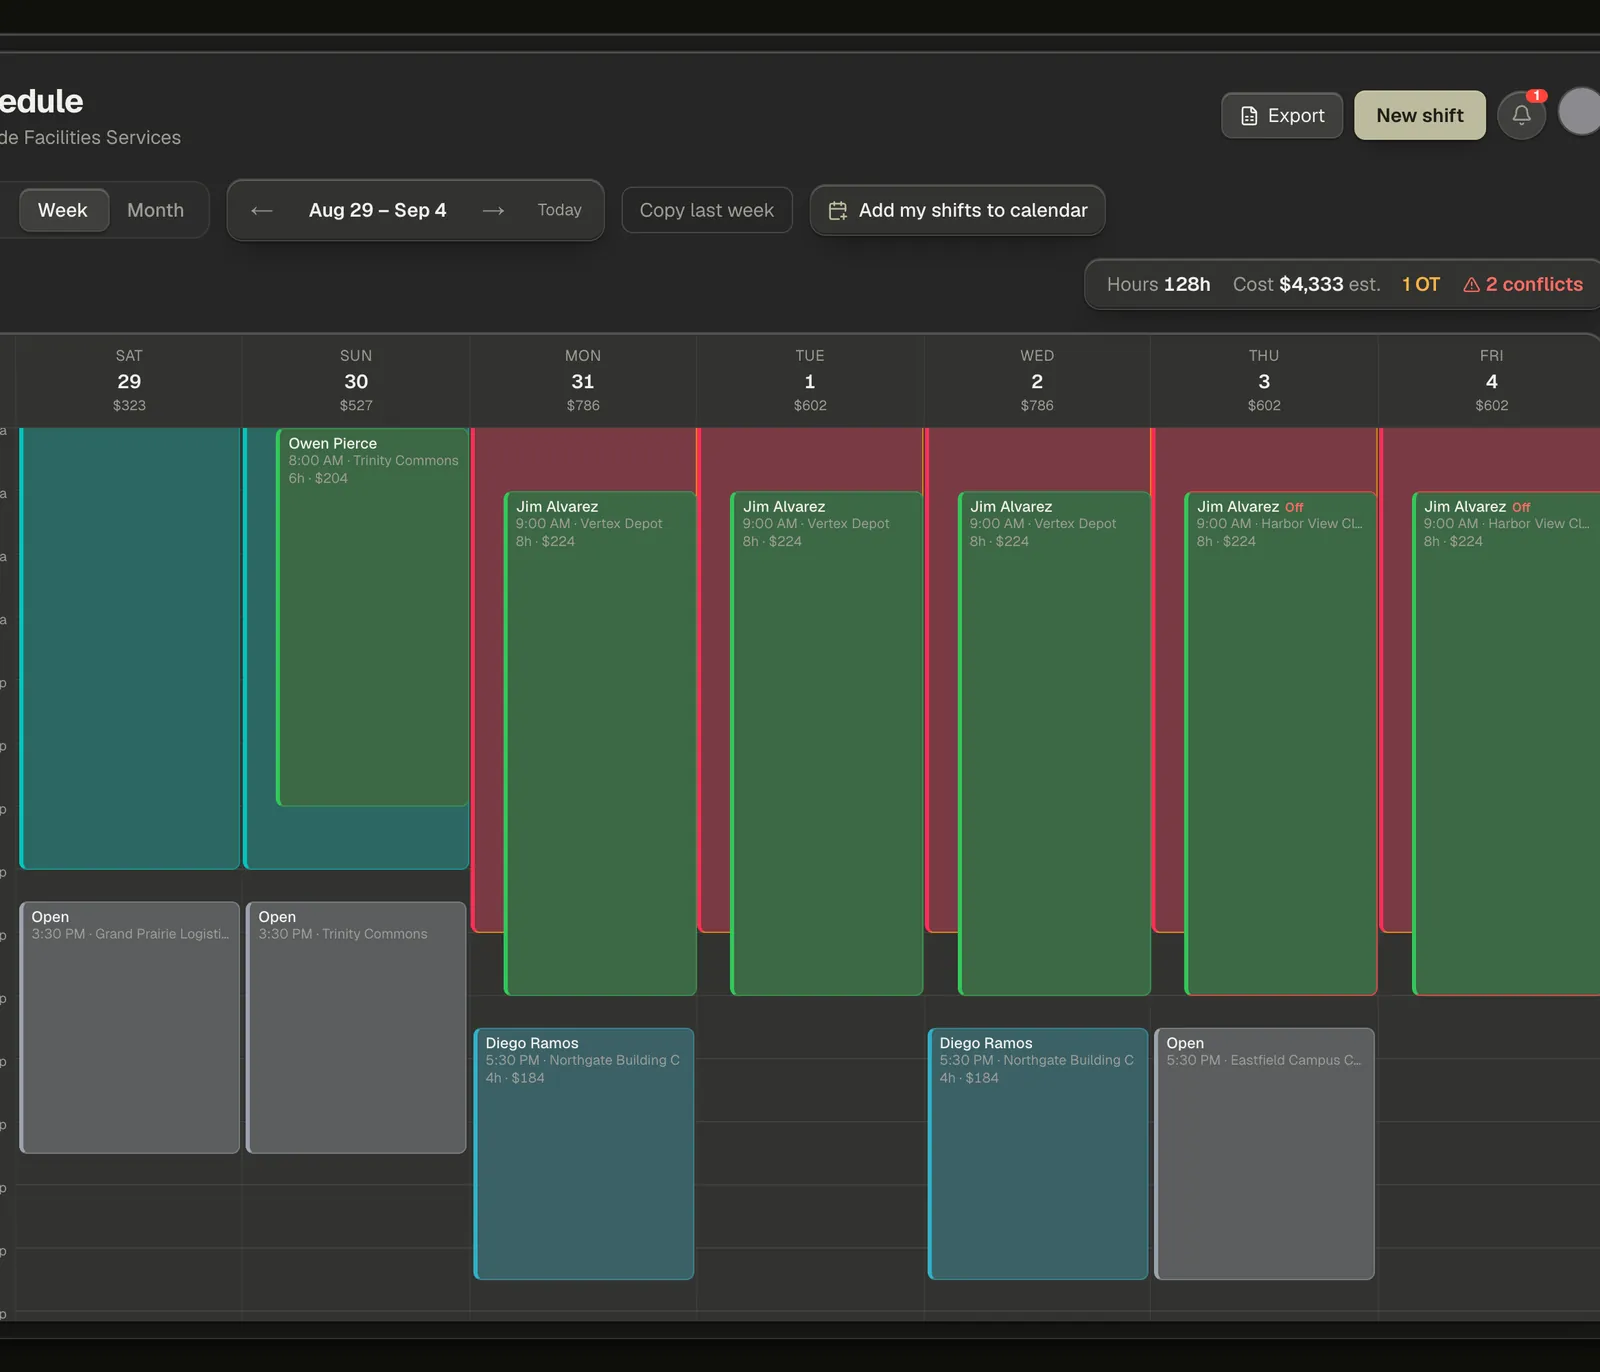Image resolution: width=1600 pixels, height=1372 pixels.
Task: Export the schedule
Action: pos(1282,115)
